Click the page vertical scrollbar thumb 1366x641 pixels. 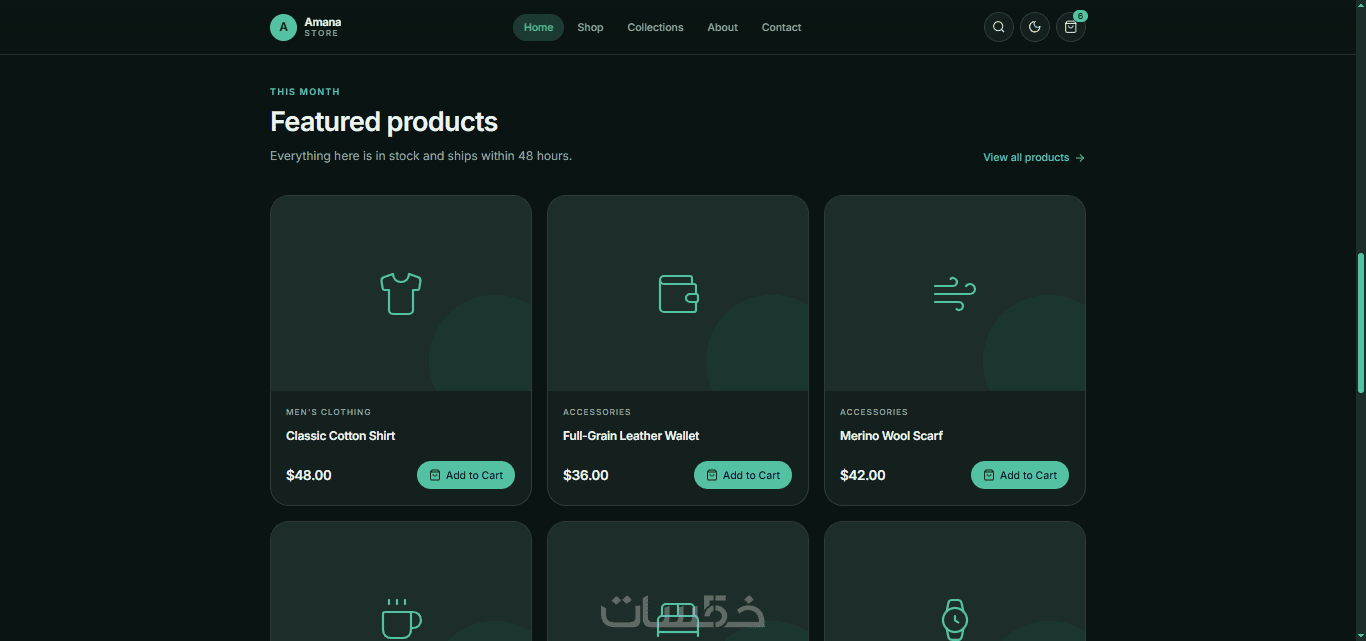(x=1360, y=322)
